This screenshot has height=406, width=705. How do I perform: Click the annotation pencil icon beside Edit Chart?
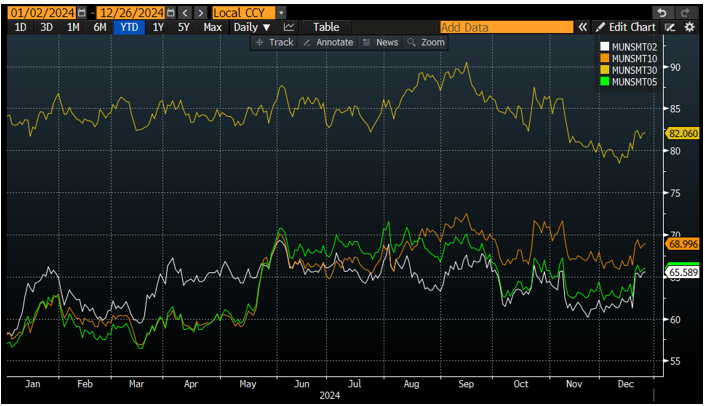coord(670,27)
